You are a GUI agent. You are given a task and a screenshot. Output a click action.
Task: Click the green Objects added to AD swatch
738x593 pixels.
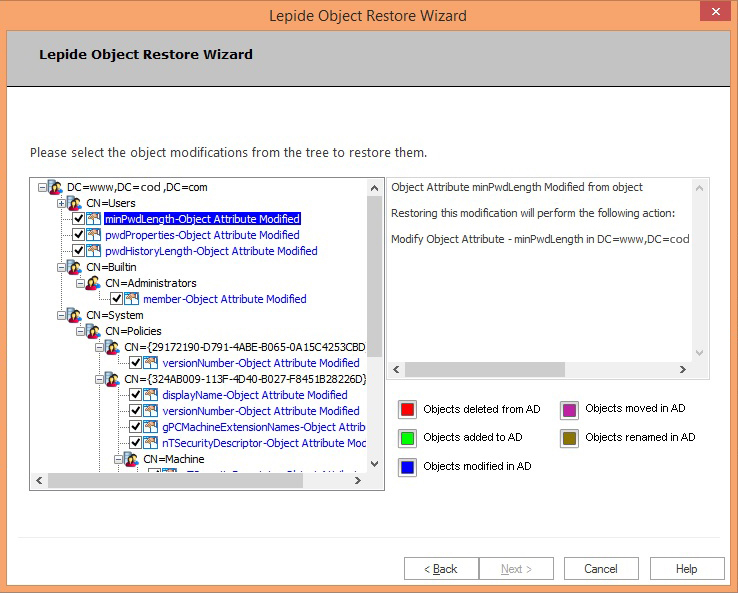pyautogui.click(x=407, y=438)
